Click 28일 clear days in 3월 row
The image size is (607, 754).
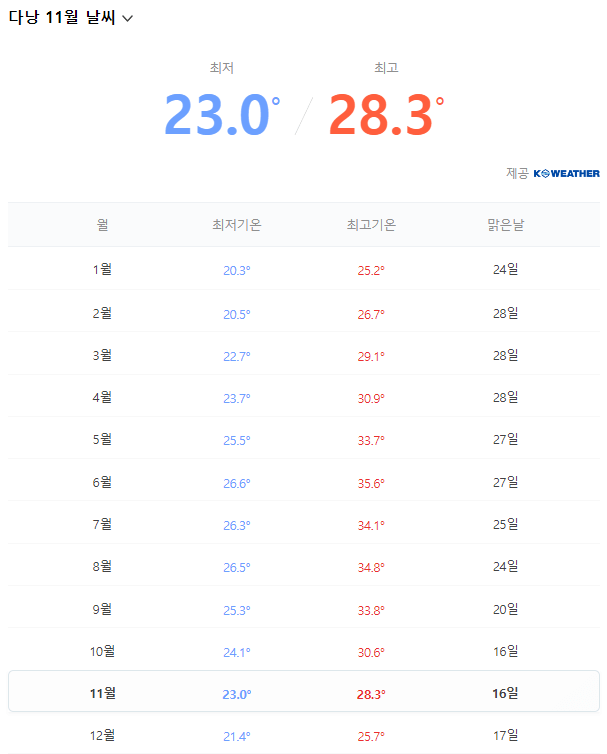point(506,355)
